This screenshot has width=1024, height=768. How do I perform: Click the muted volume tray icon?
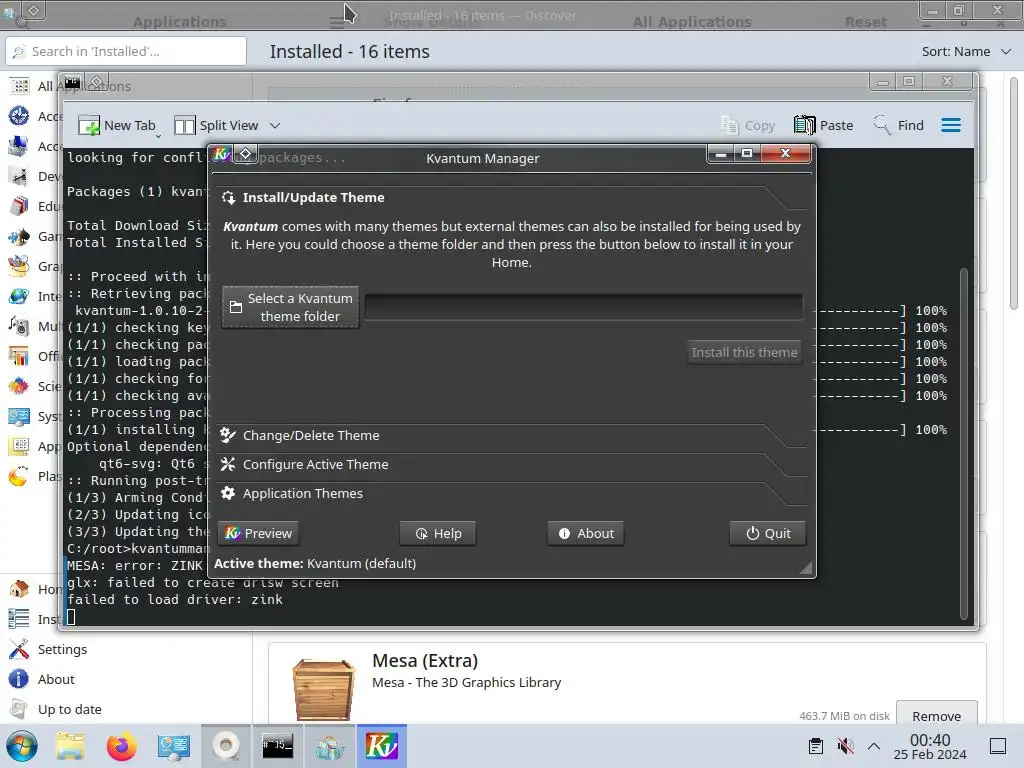coord(846,746)
